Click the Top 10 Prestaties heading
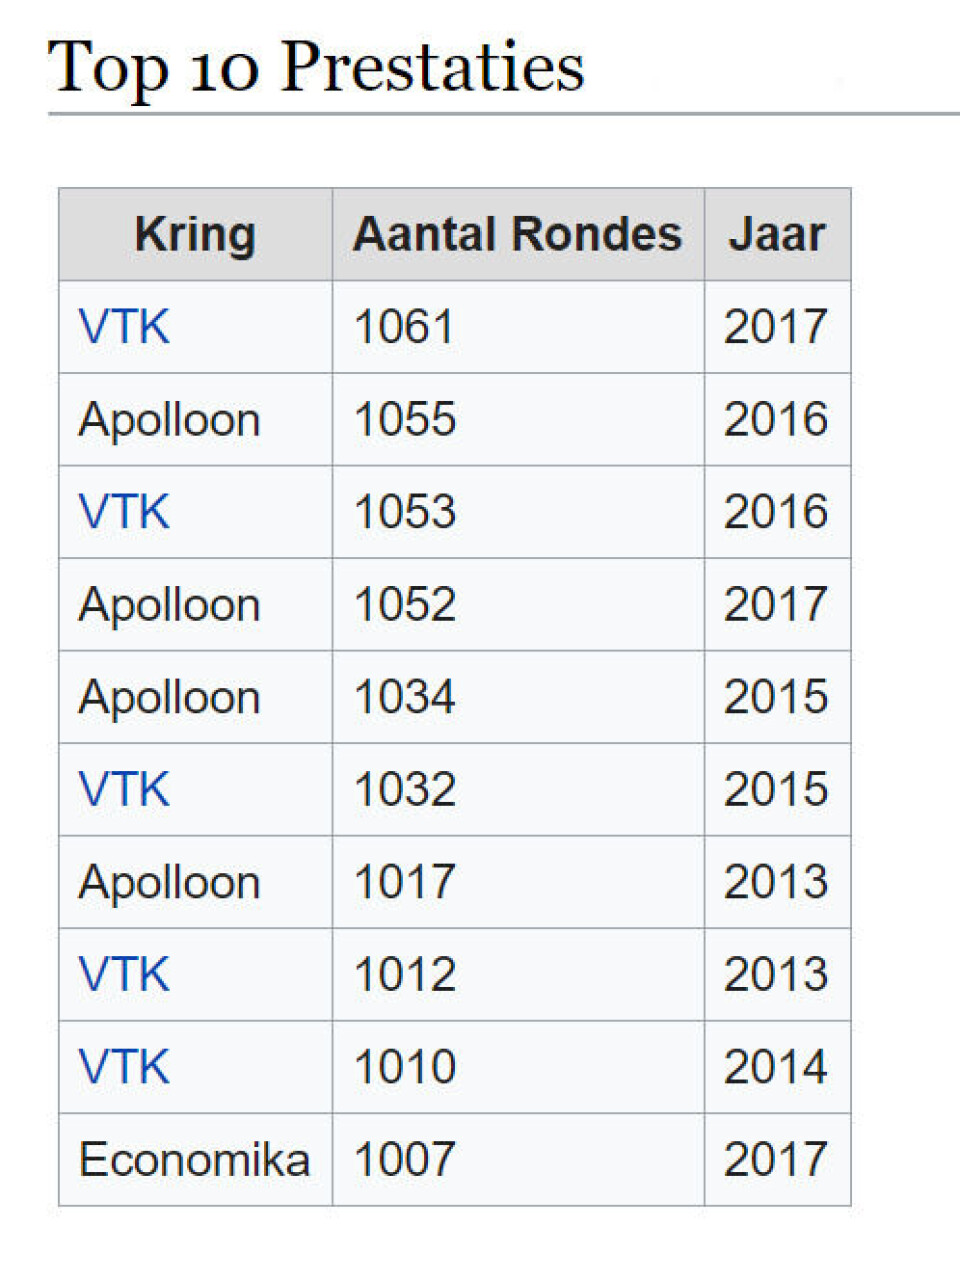 point(316,68)
